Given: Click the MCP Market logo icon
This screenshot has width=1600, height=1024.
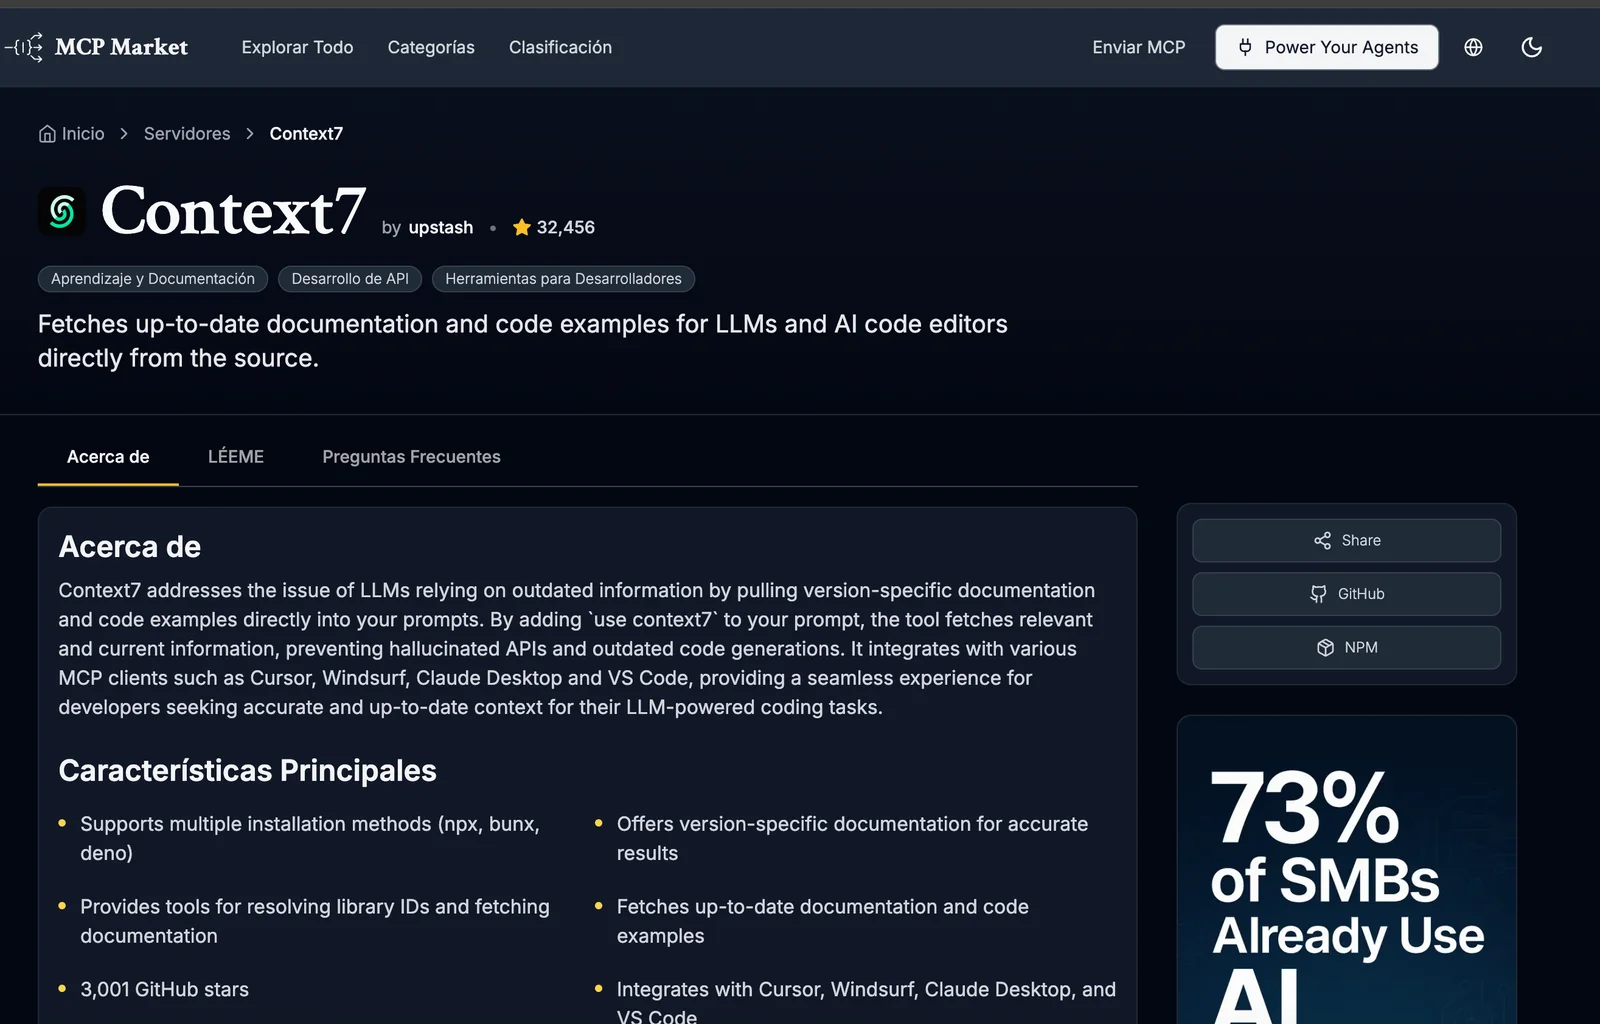Looking at the screenshot, I should [25, 47].
